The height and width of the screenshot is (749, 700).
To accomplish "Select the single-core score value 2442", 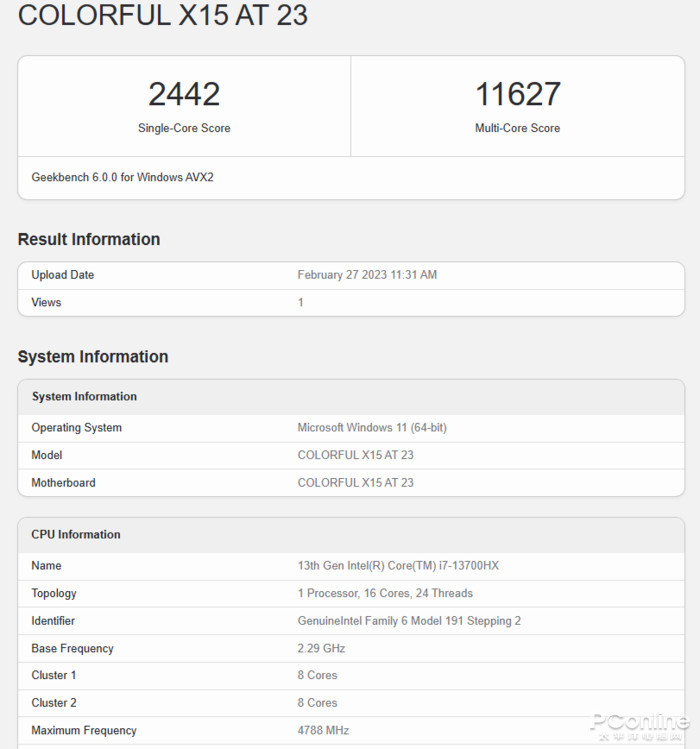I will 184,94.
